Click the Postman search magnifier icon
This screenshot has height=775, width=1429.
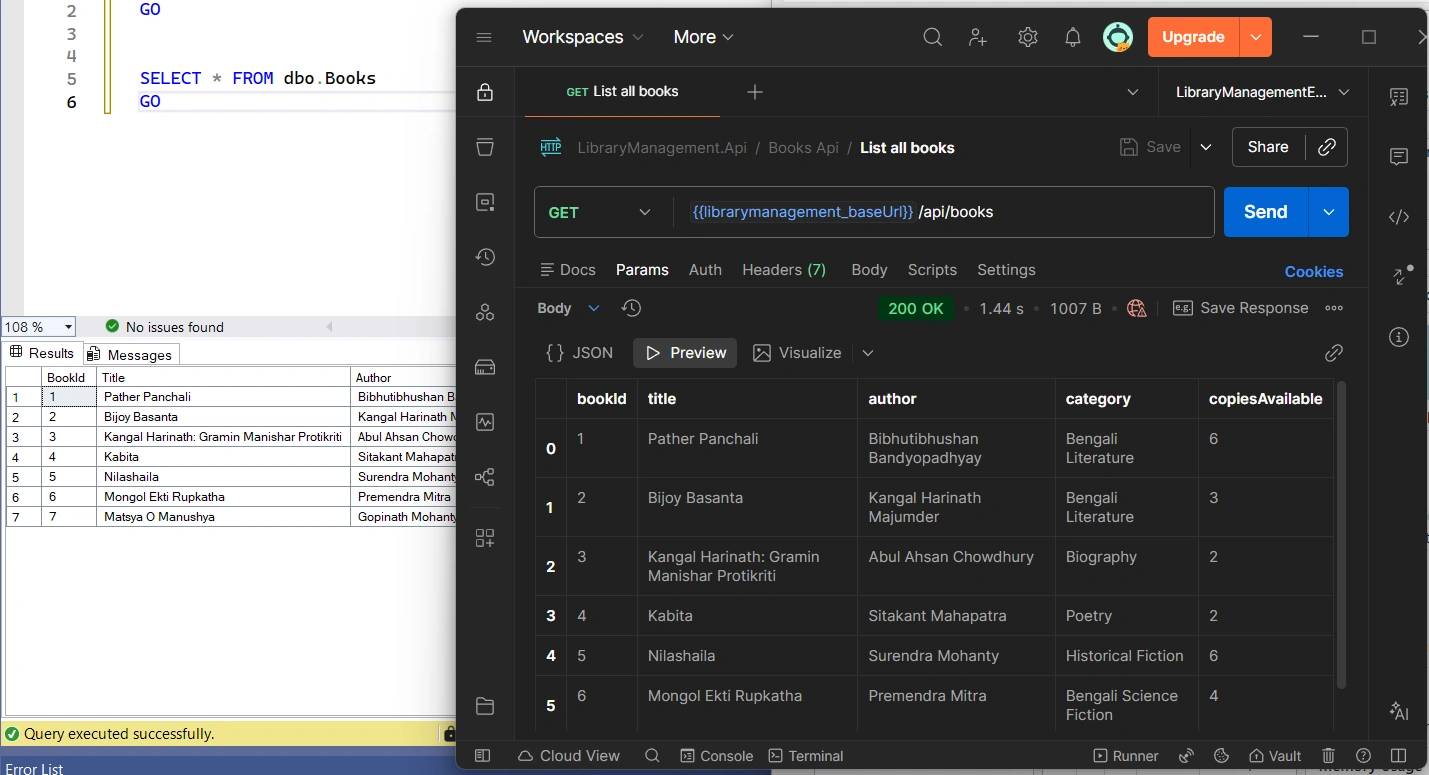(932, 37)
